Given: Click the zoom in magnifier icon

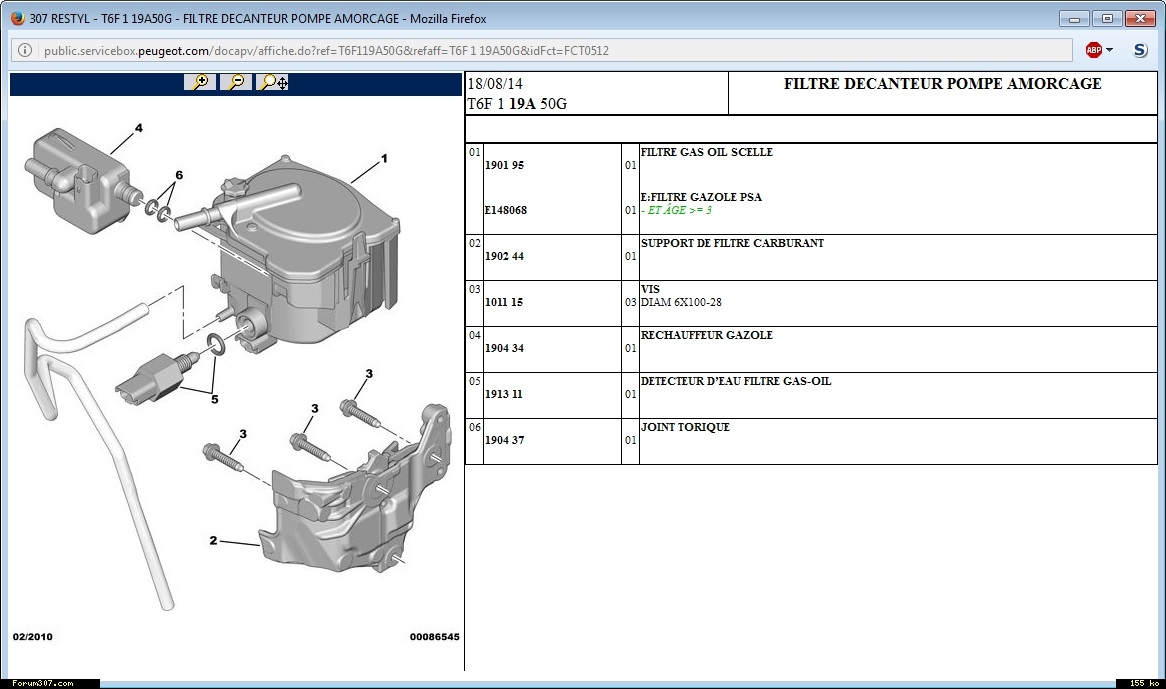Looking at the screenshot, I should click(200, 82).
